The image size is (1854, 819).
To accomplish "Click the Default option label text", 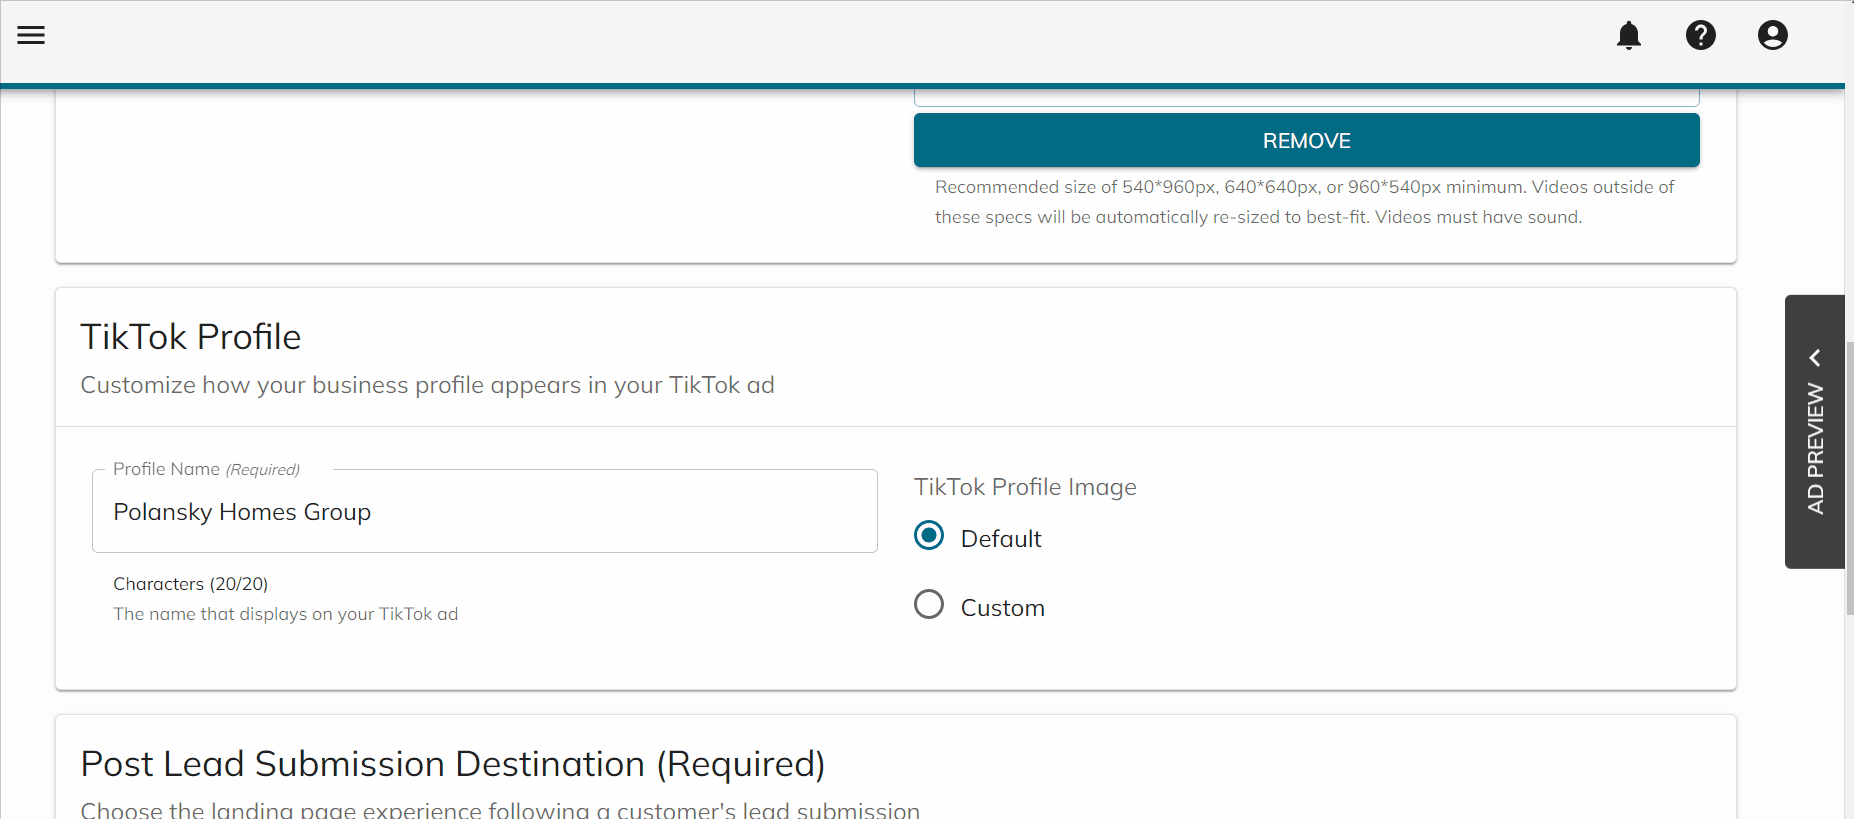I will tap(1001, 539).
